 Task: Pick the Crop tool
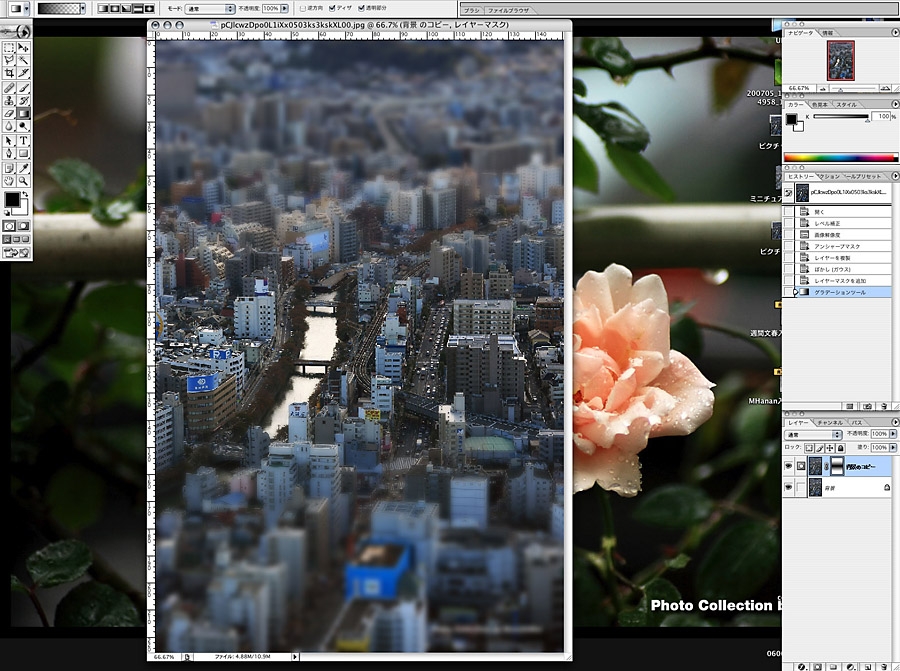click(x=9, y=73)
